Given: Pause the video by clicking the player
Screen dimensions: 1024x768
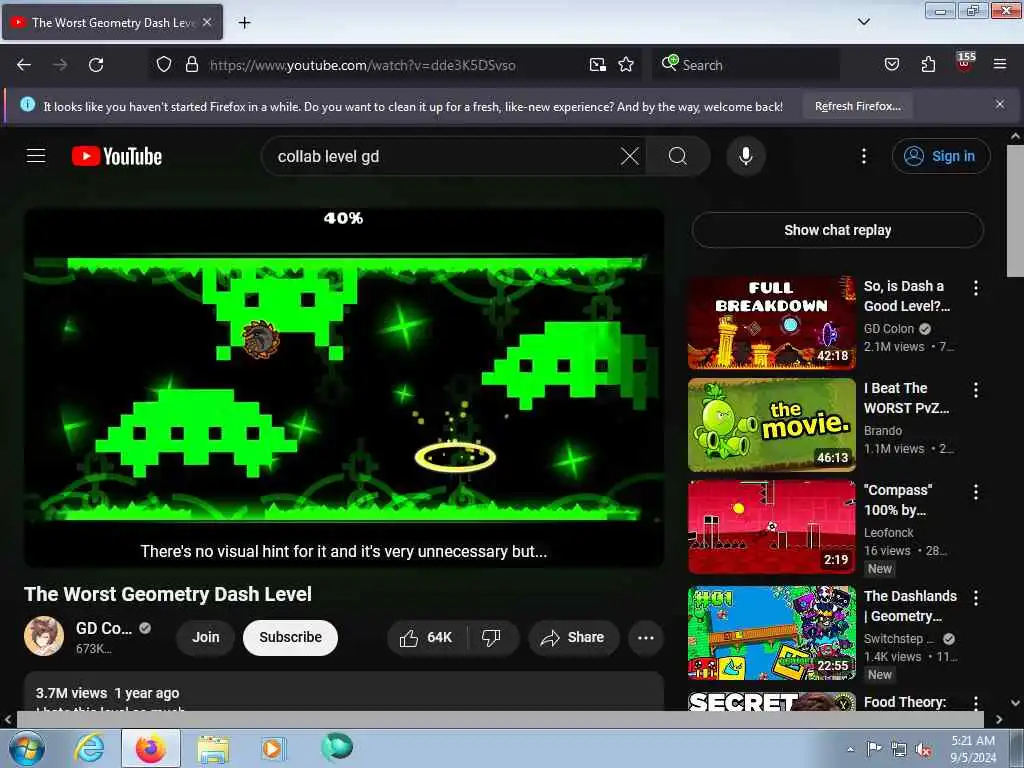Looking at the screenshot, I should (344, 388).
